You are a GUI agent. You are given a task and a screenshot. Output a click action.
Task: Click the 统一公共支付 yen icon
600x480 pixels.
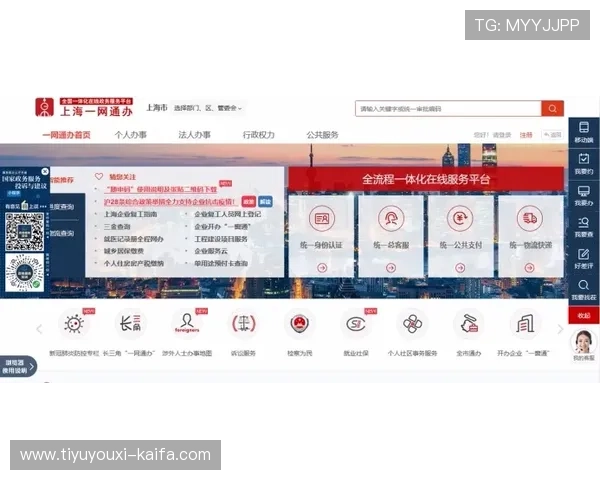pyautogui.click(x=460, y=219)
